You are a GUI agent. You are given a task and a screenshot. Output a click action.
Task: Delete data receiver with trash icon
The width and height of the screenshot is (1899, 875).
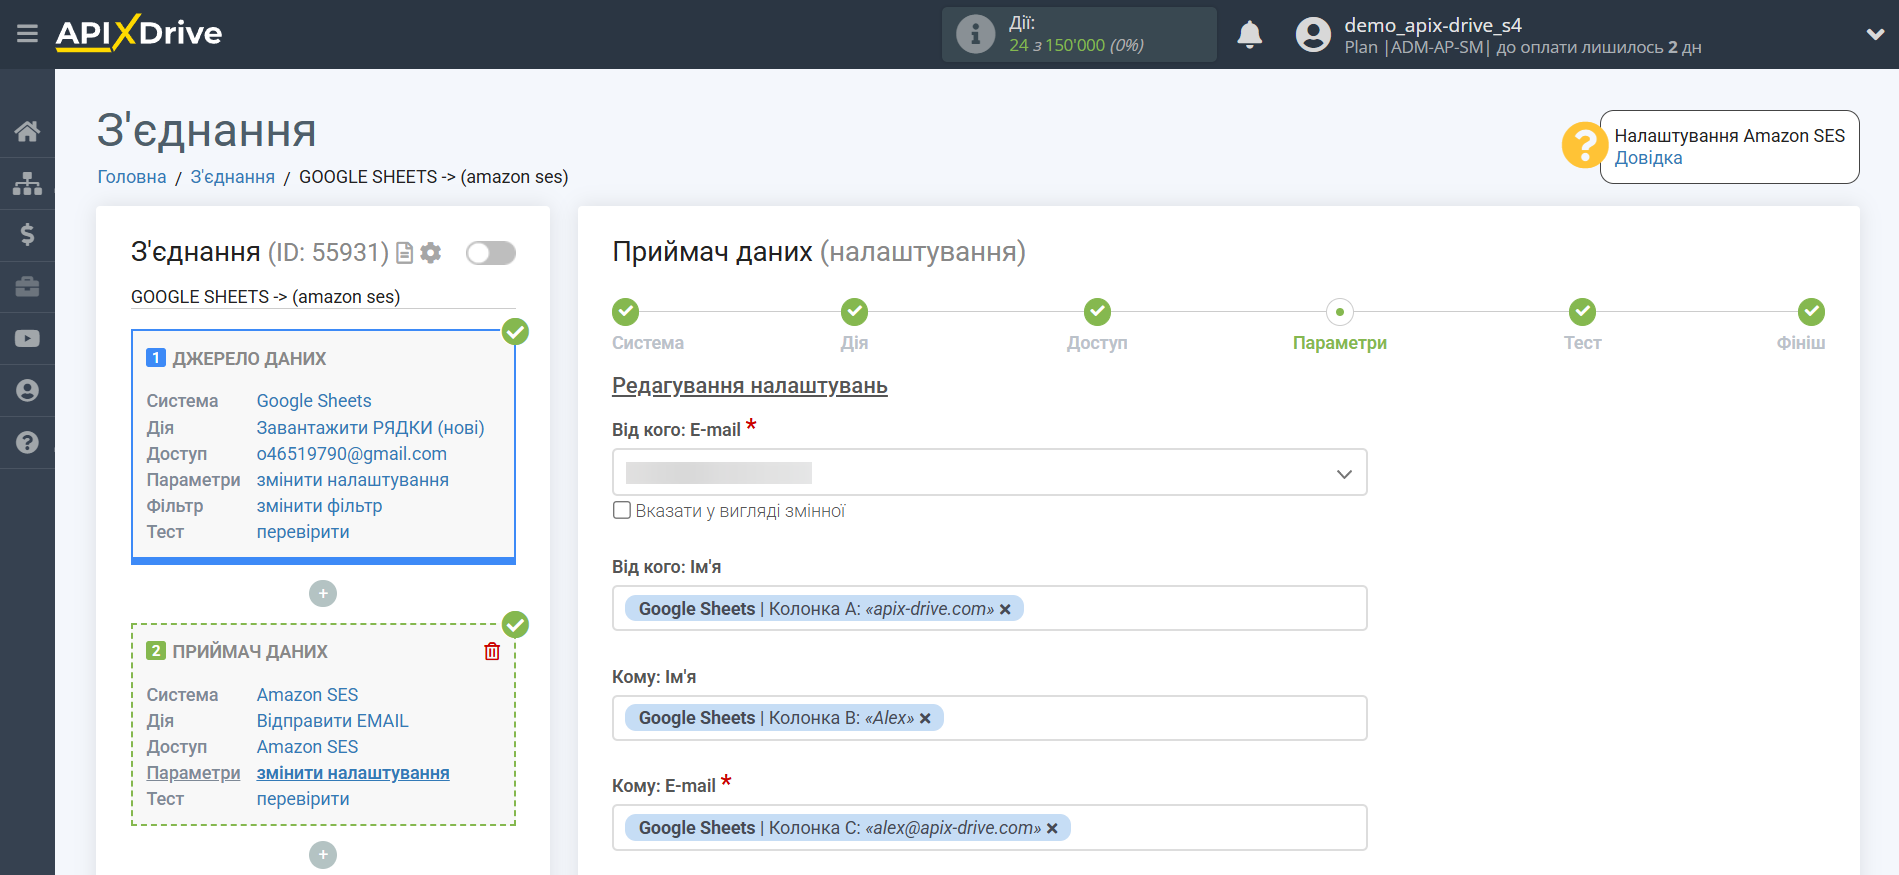[x=492, y=652]
